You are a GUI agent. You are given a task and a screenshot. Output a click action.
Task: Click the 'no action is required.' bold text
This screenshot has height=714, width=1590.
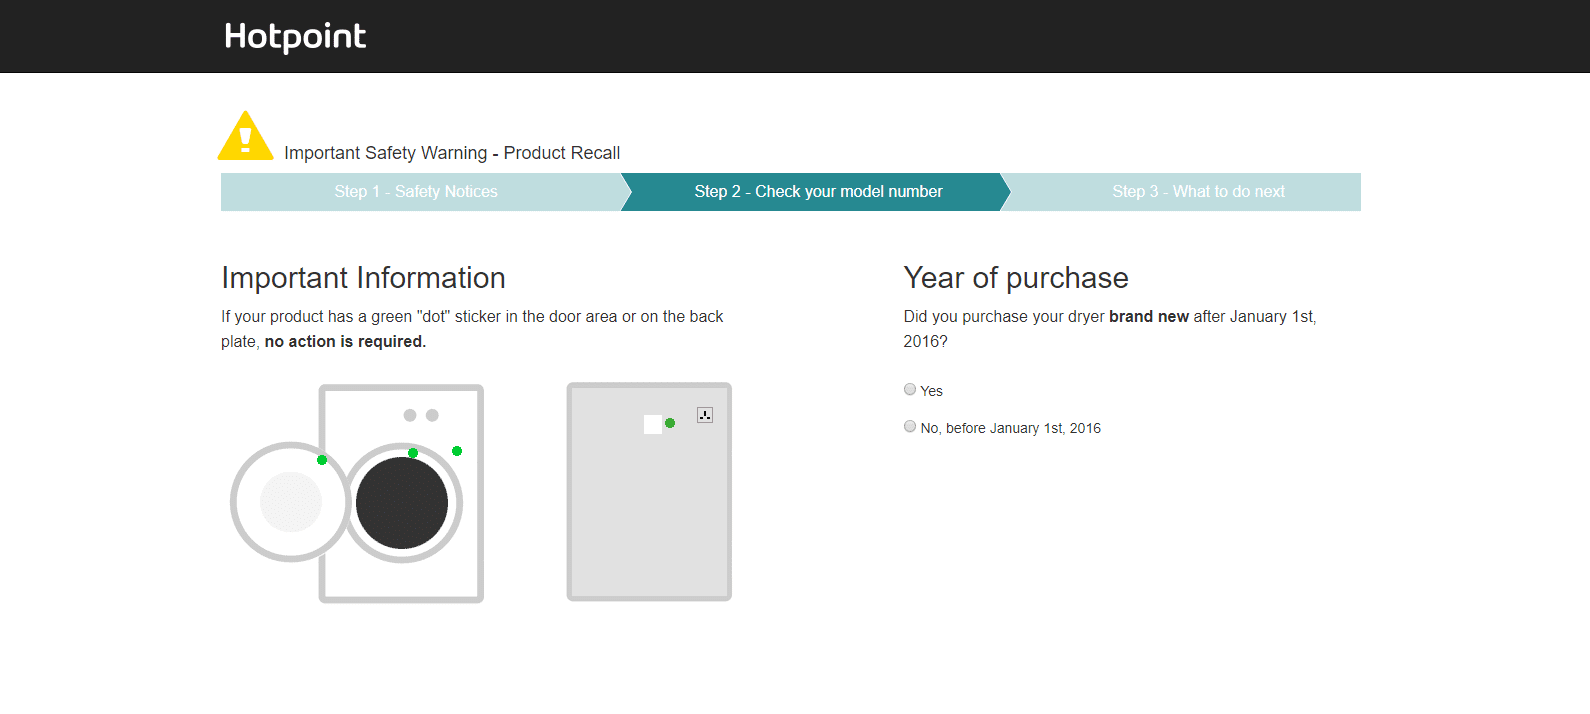coord(345,342)
